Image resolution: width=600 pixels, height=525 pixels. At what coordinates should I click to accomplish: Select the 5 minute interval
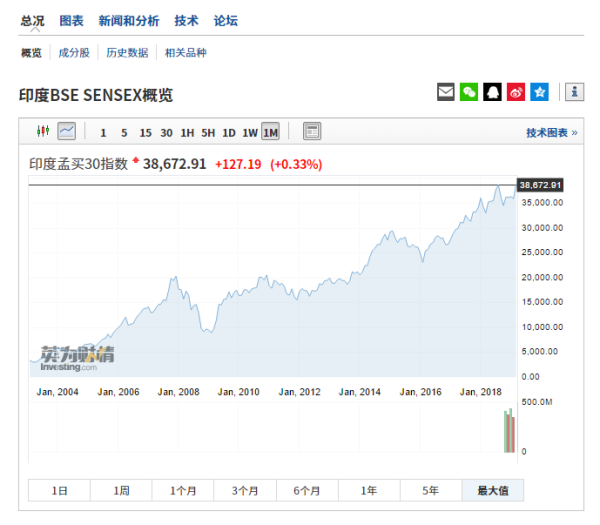click(x=124, y=133)
